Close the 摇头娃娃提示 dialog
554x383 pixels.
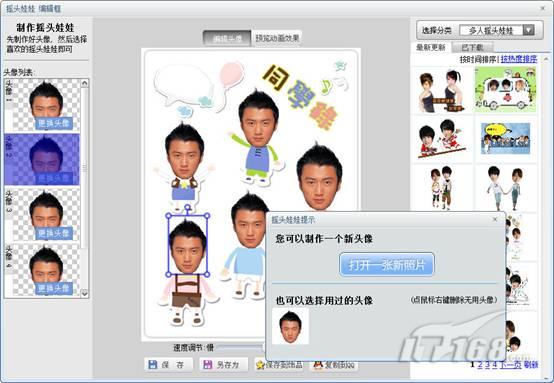495,219
